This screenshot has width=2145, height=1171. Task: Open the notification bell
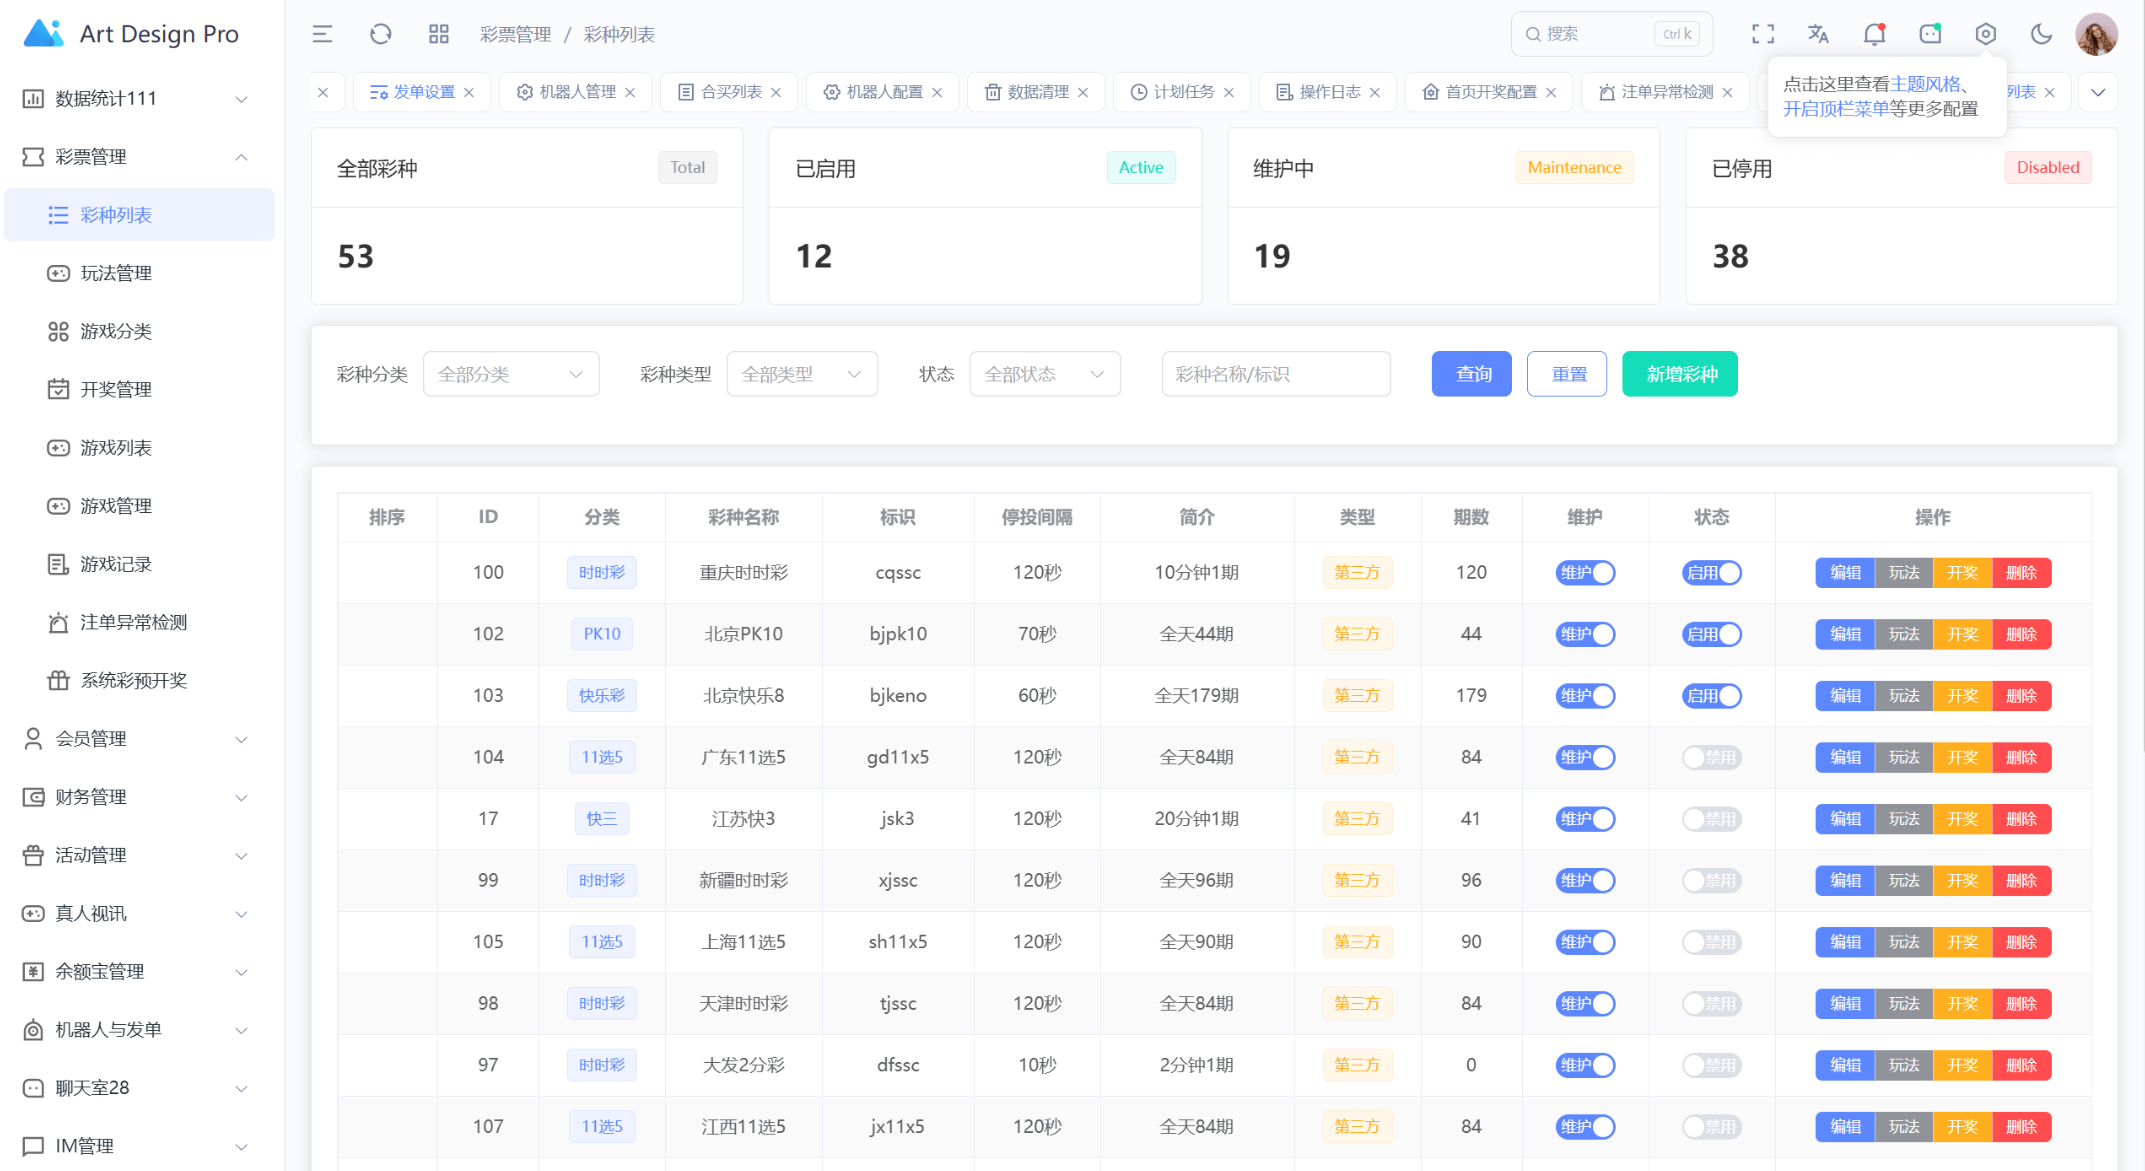pos(1874,34)
